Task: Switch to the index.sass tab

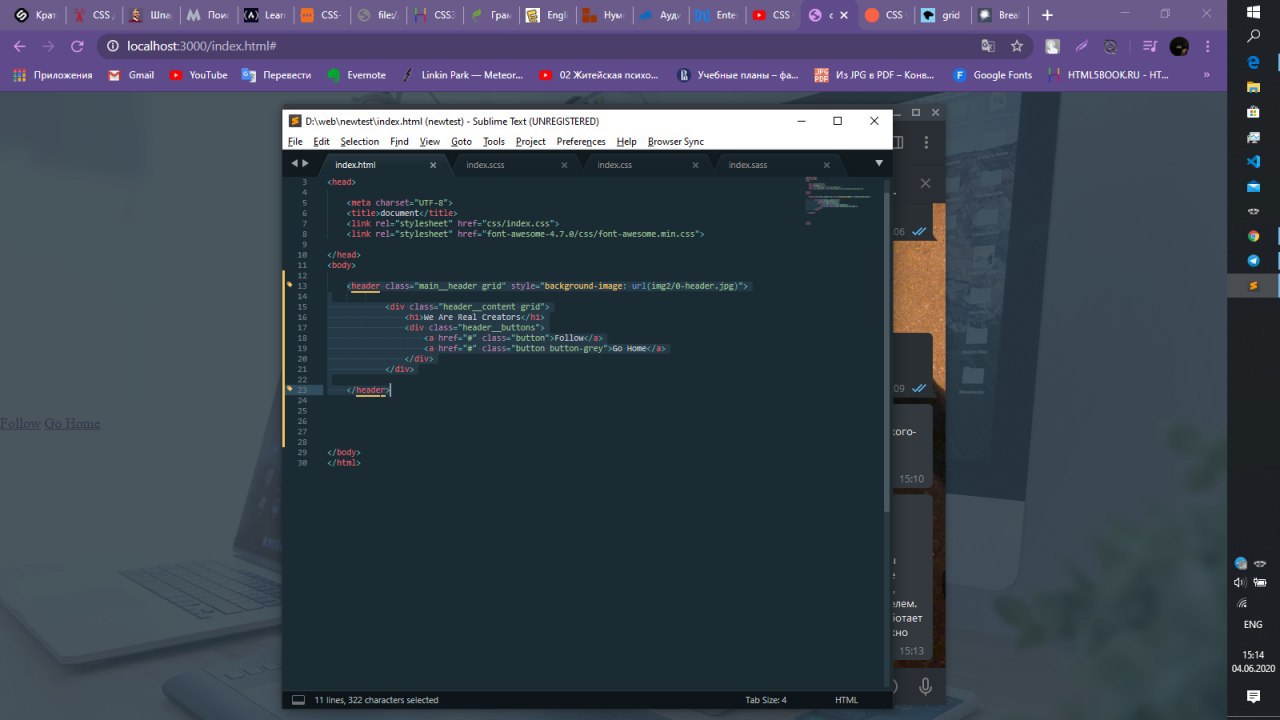Action: (x=748, y=164)
